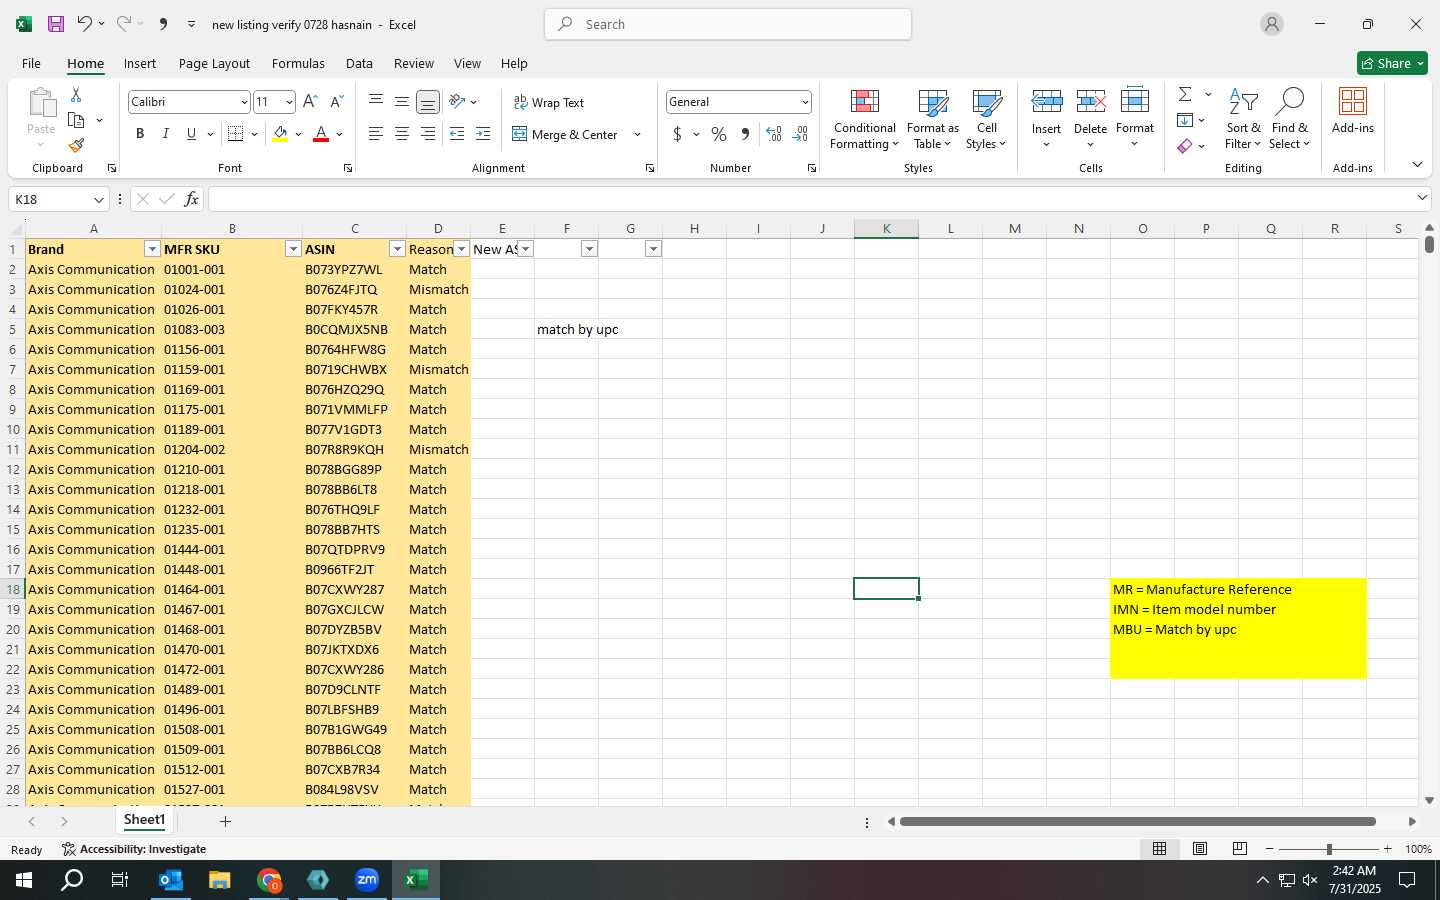Open the Page Layout tab
The width and height of the screenshot is (1440, 900).
coord(214,63)
